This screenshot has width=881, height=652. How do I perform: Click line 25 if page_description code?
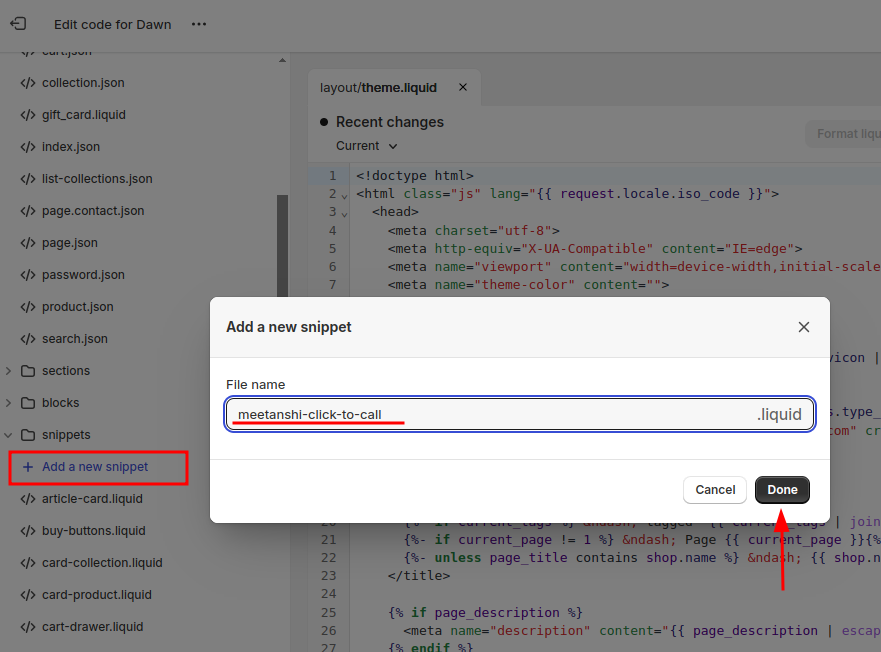pos(485,612)
